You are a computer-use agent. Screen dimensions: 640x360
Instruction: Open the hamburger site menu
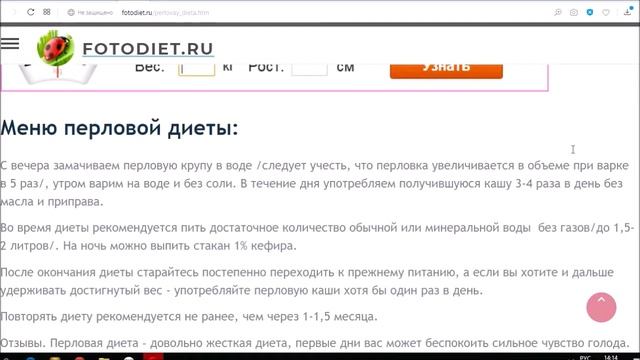click(x=10, y=43)
